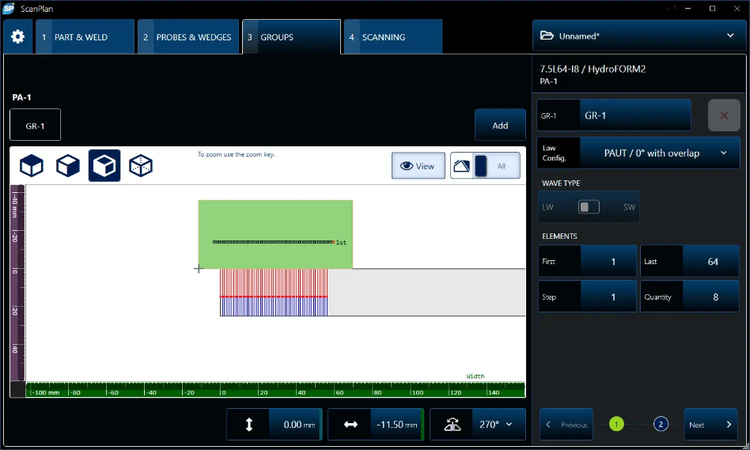Click the vertical offset arrows icon

249,424
